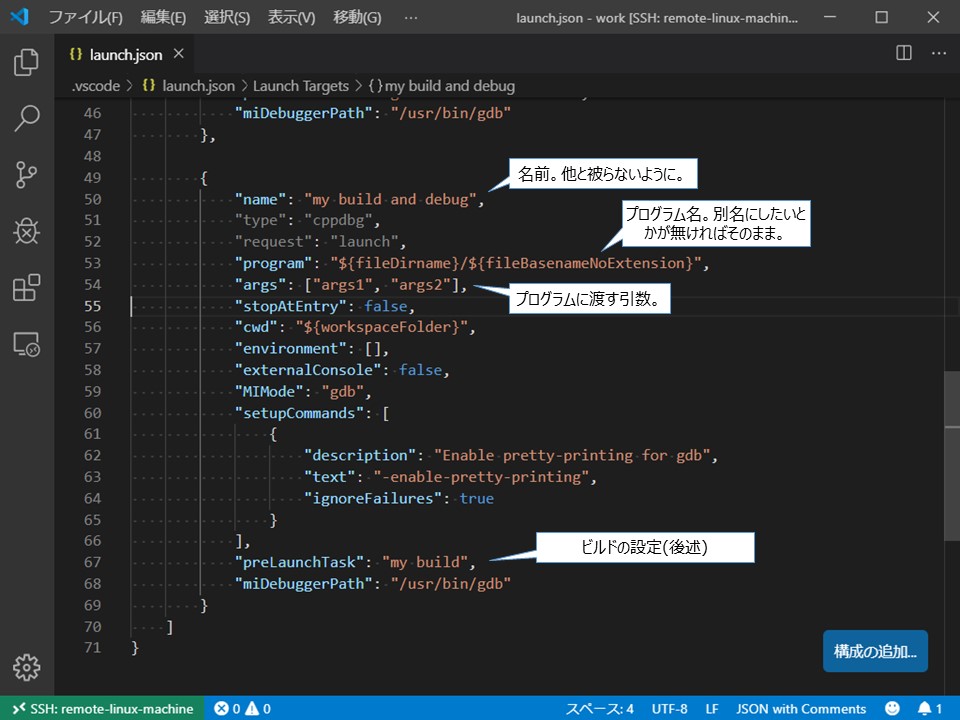
Task: Click the VS Code logo icon
Action: tap(19, 17)
